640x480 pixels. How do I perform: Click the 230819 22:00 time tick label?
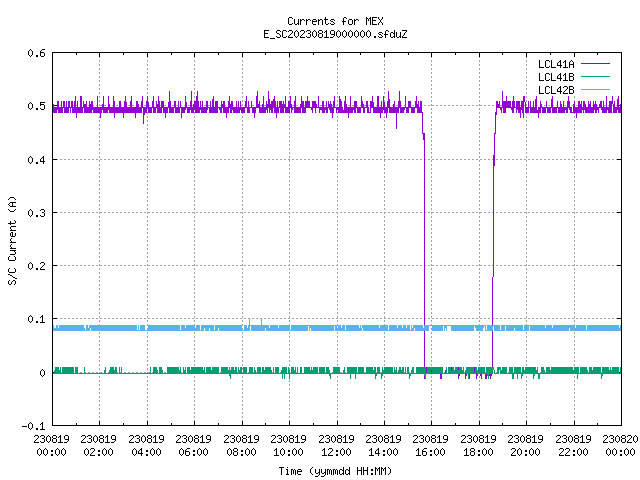[x=573, y=446]
